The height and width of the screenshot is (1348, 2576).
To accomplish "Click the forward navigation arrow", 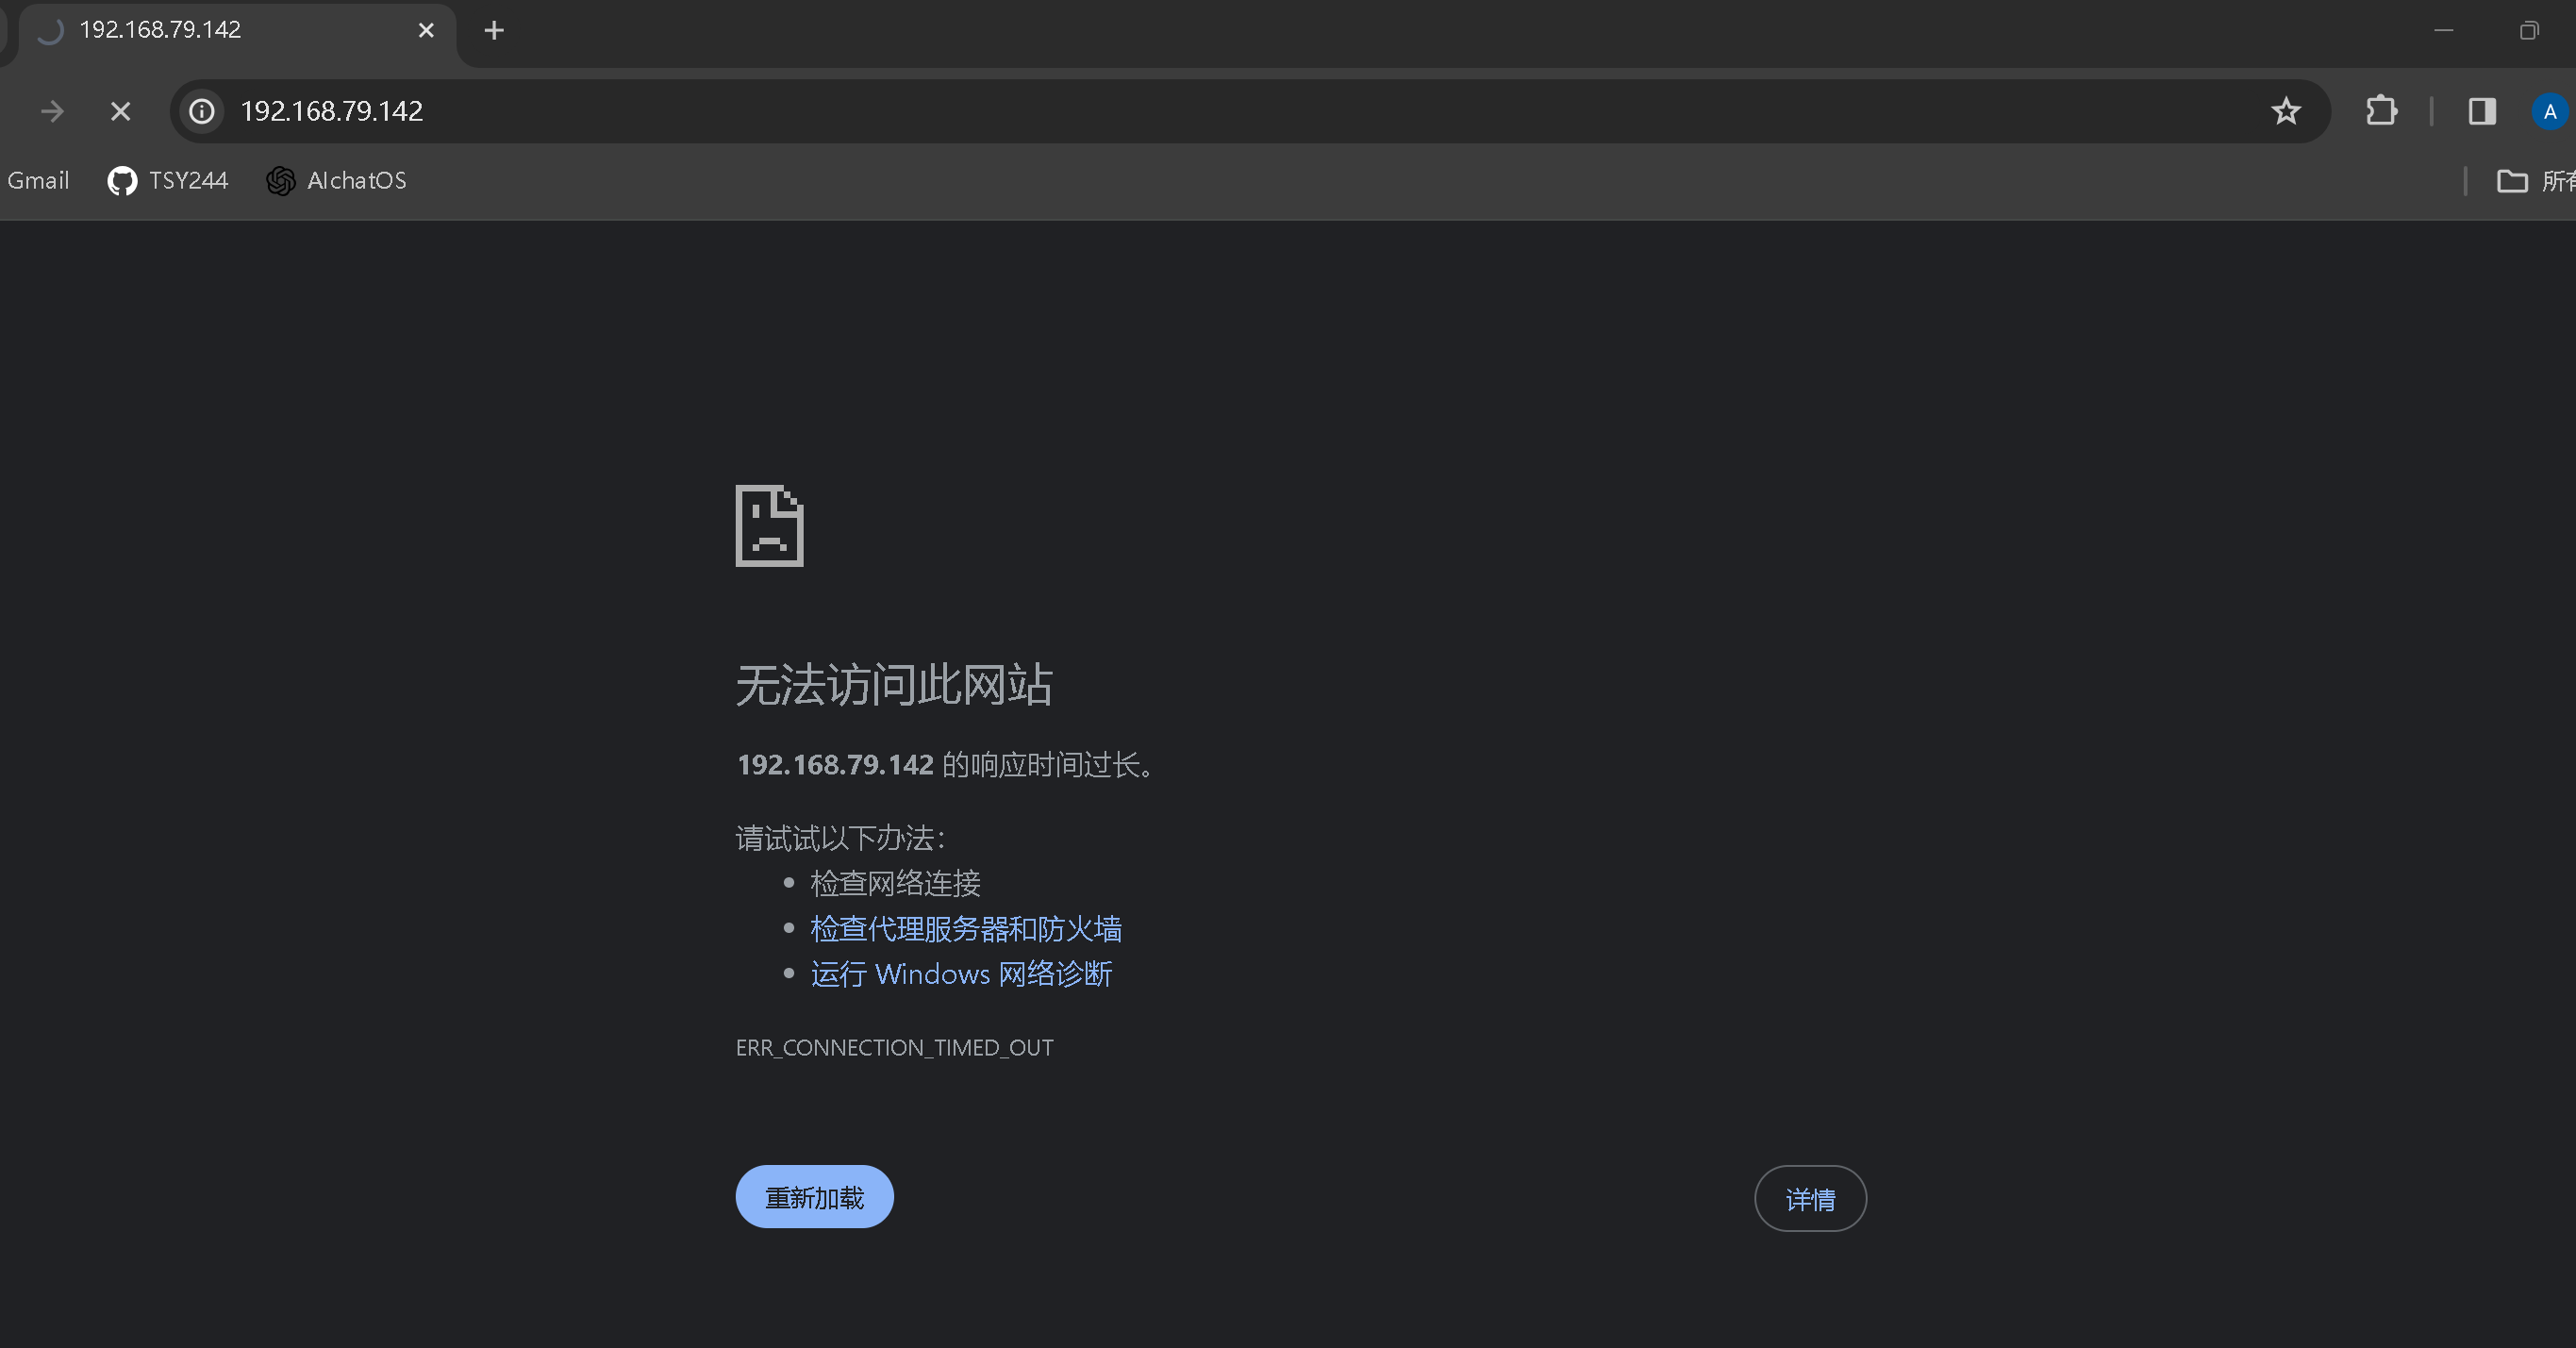I will point(52,111).
